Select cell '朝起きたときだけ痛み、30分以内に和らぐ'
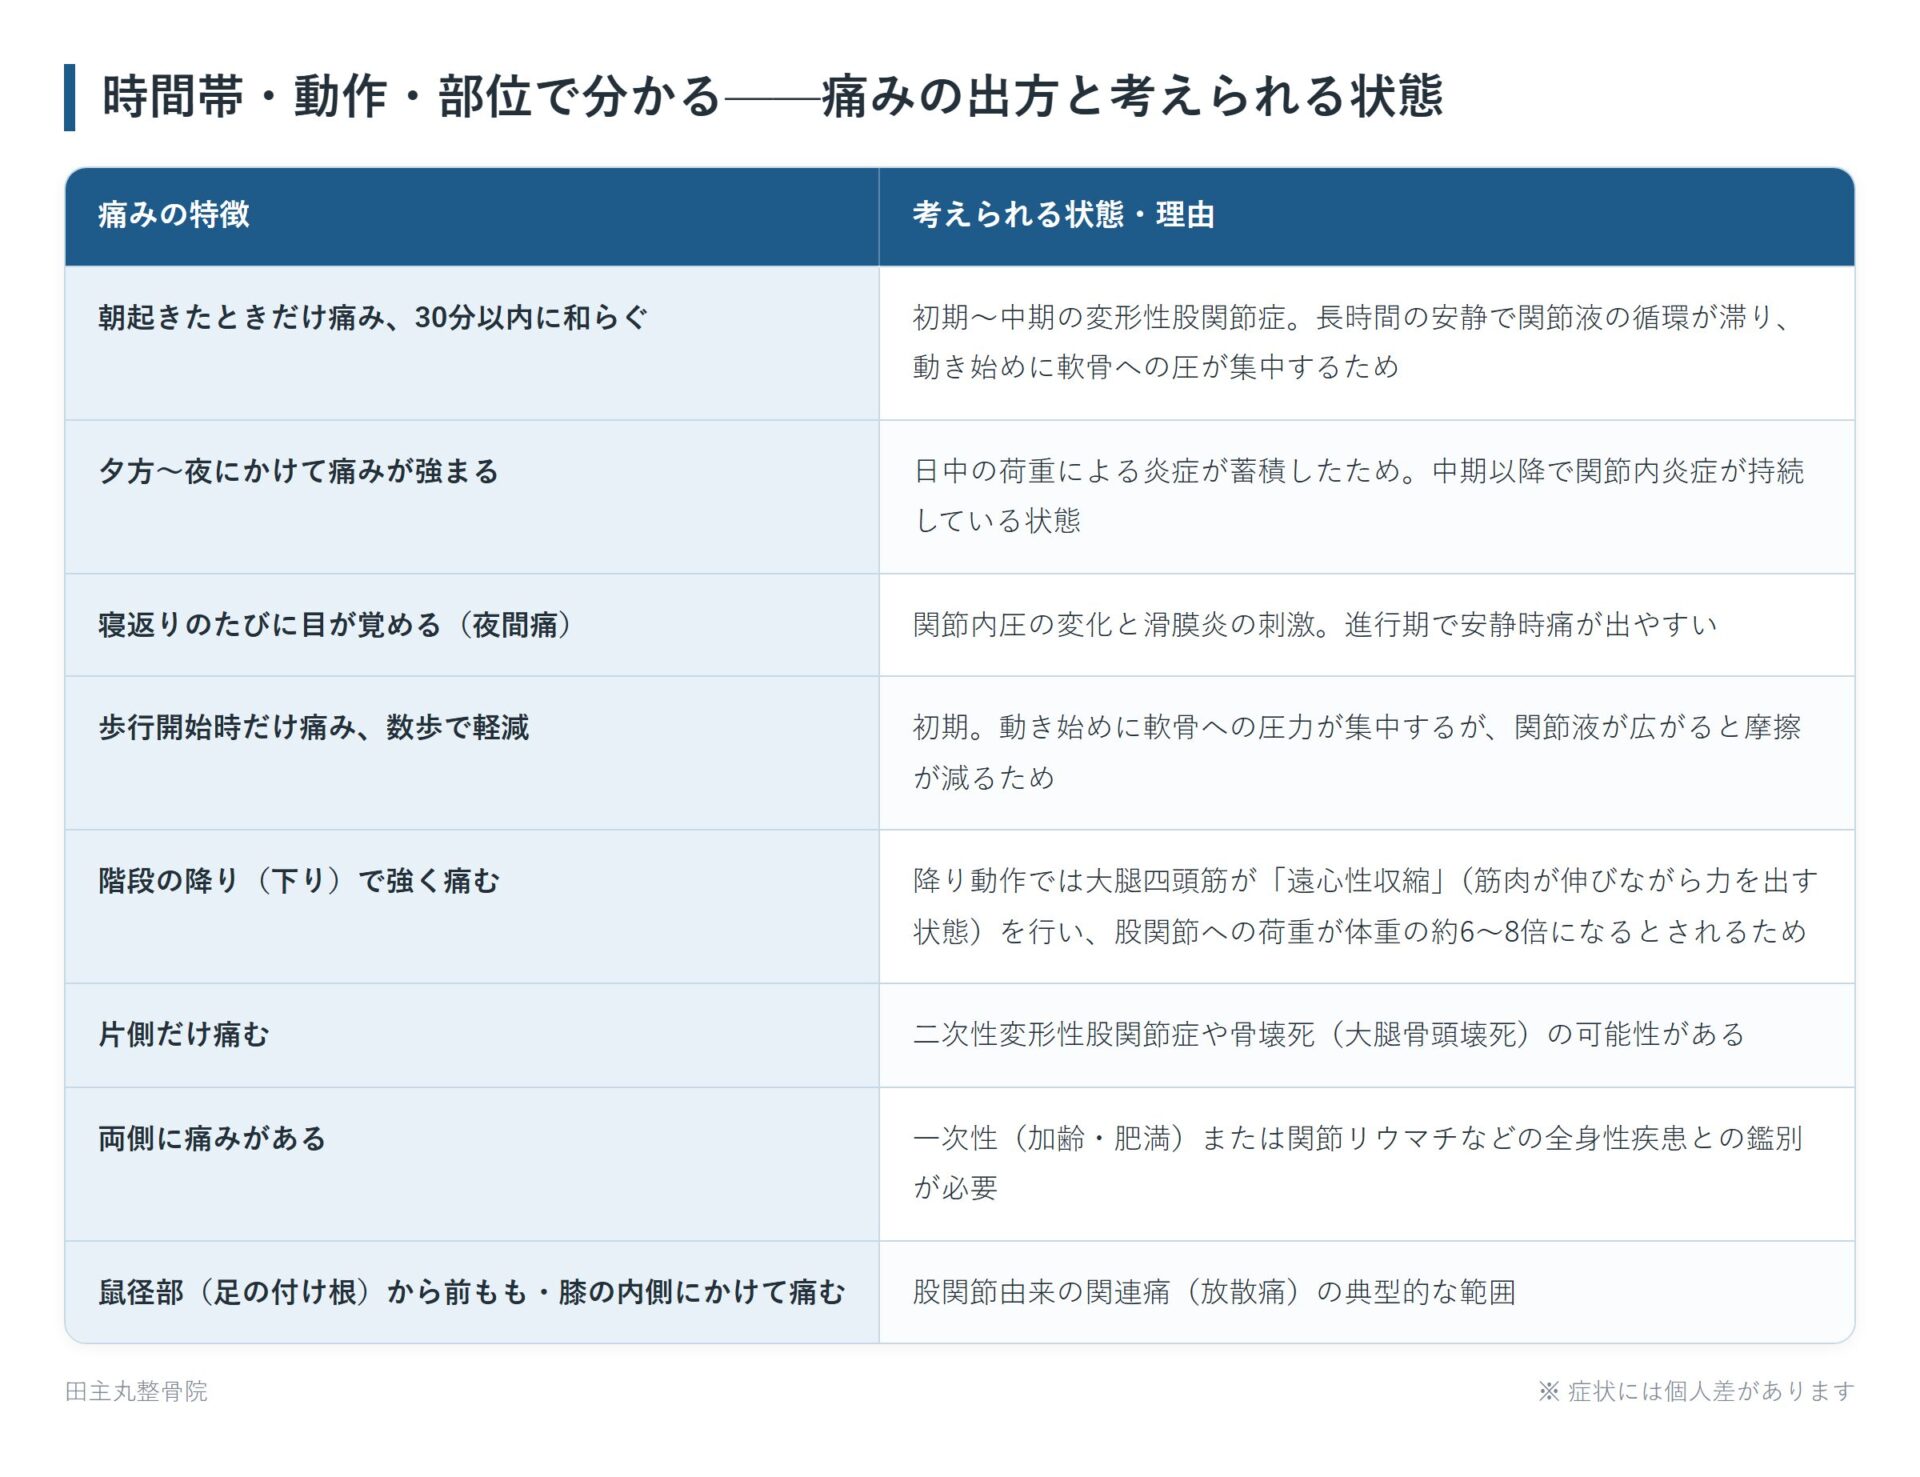Screen dimensions: 1920x1477 coord(472,343)
